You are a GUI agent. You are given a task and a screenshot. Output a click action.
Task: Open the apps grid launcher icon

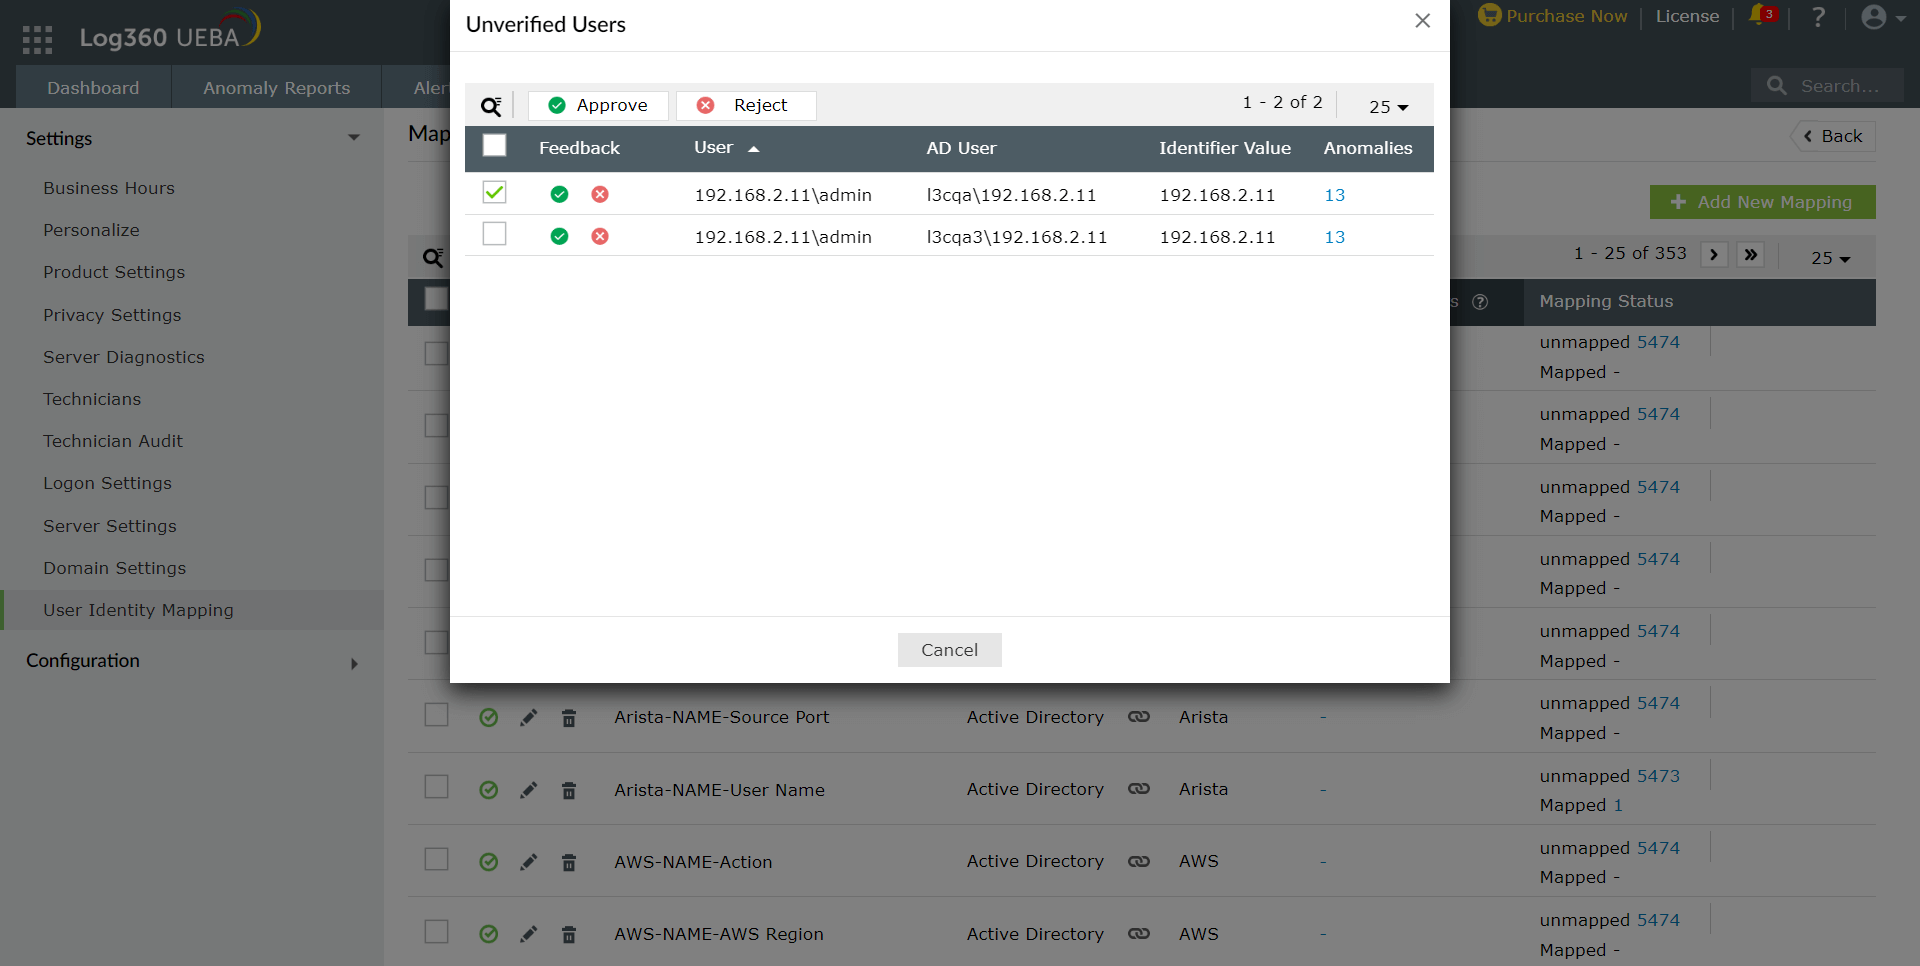37,39
